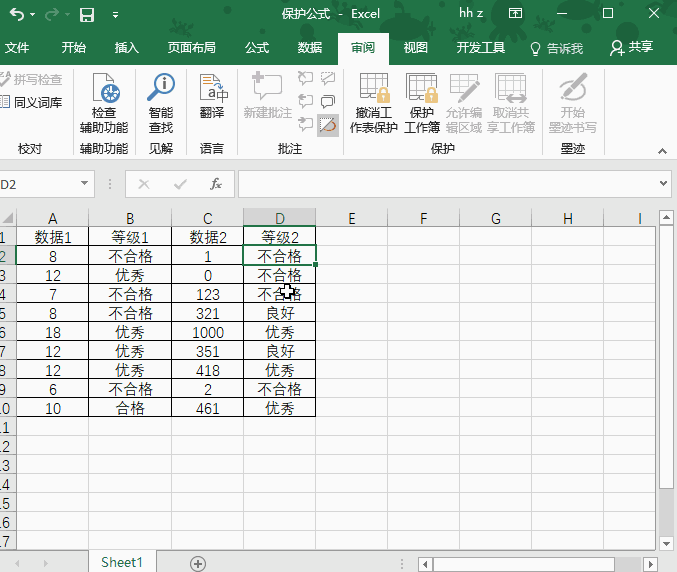The height and width of the screenshot is (572, 677).
Task: Switch to the 数据 tab
Action: click(x=310, y=47)
